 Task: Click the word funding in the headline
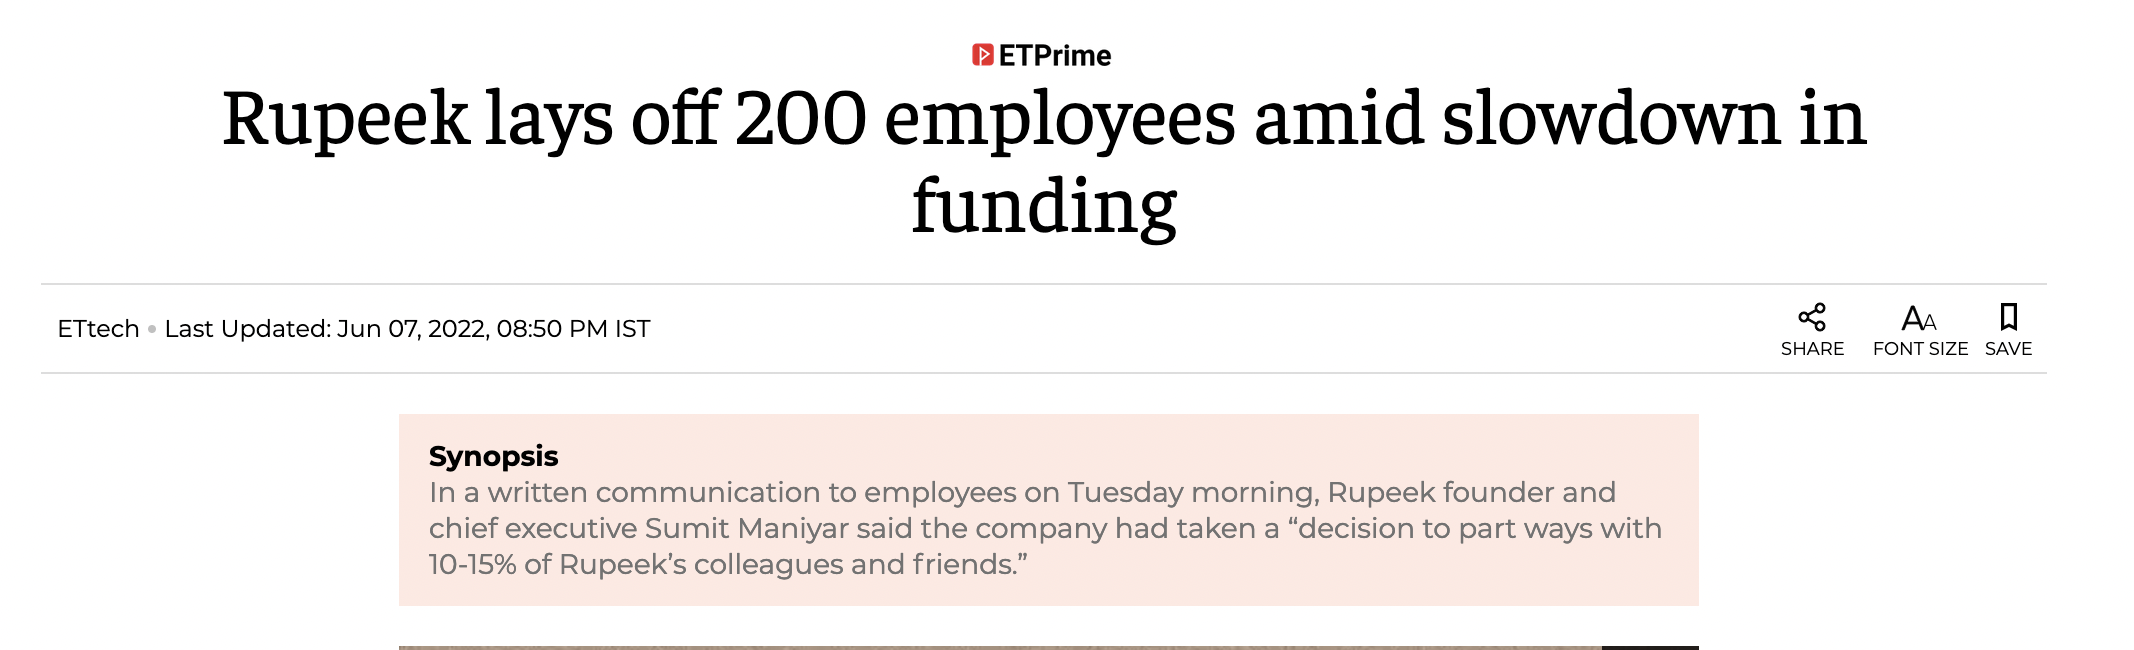1044,206
